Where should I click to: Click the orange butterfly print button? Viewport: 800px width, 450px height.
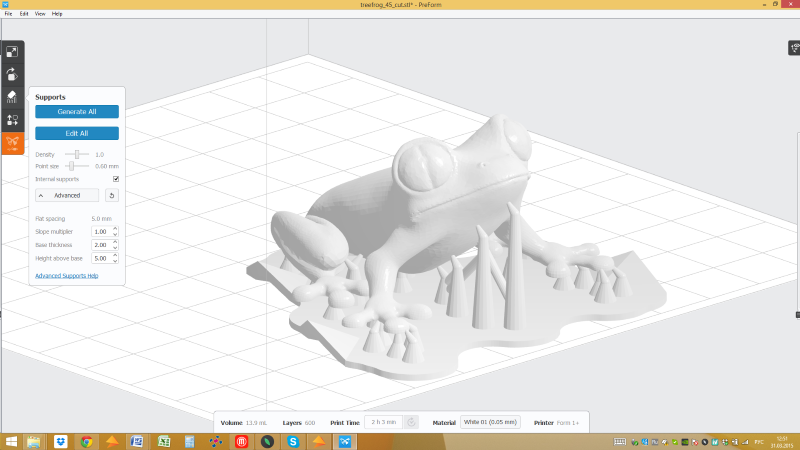(x=12, y=142)
